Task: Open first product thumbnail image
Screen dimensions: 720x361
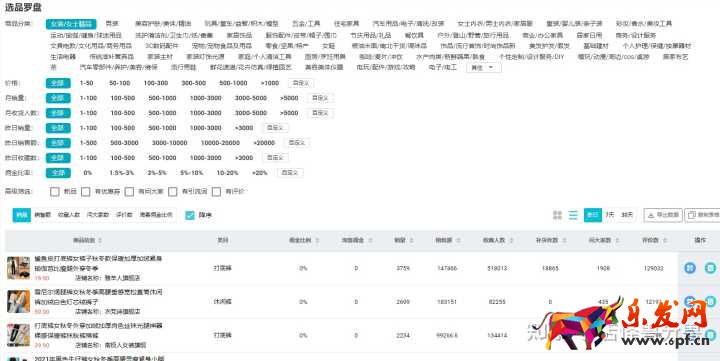Action: (18, 268)
